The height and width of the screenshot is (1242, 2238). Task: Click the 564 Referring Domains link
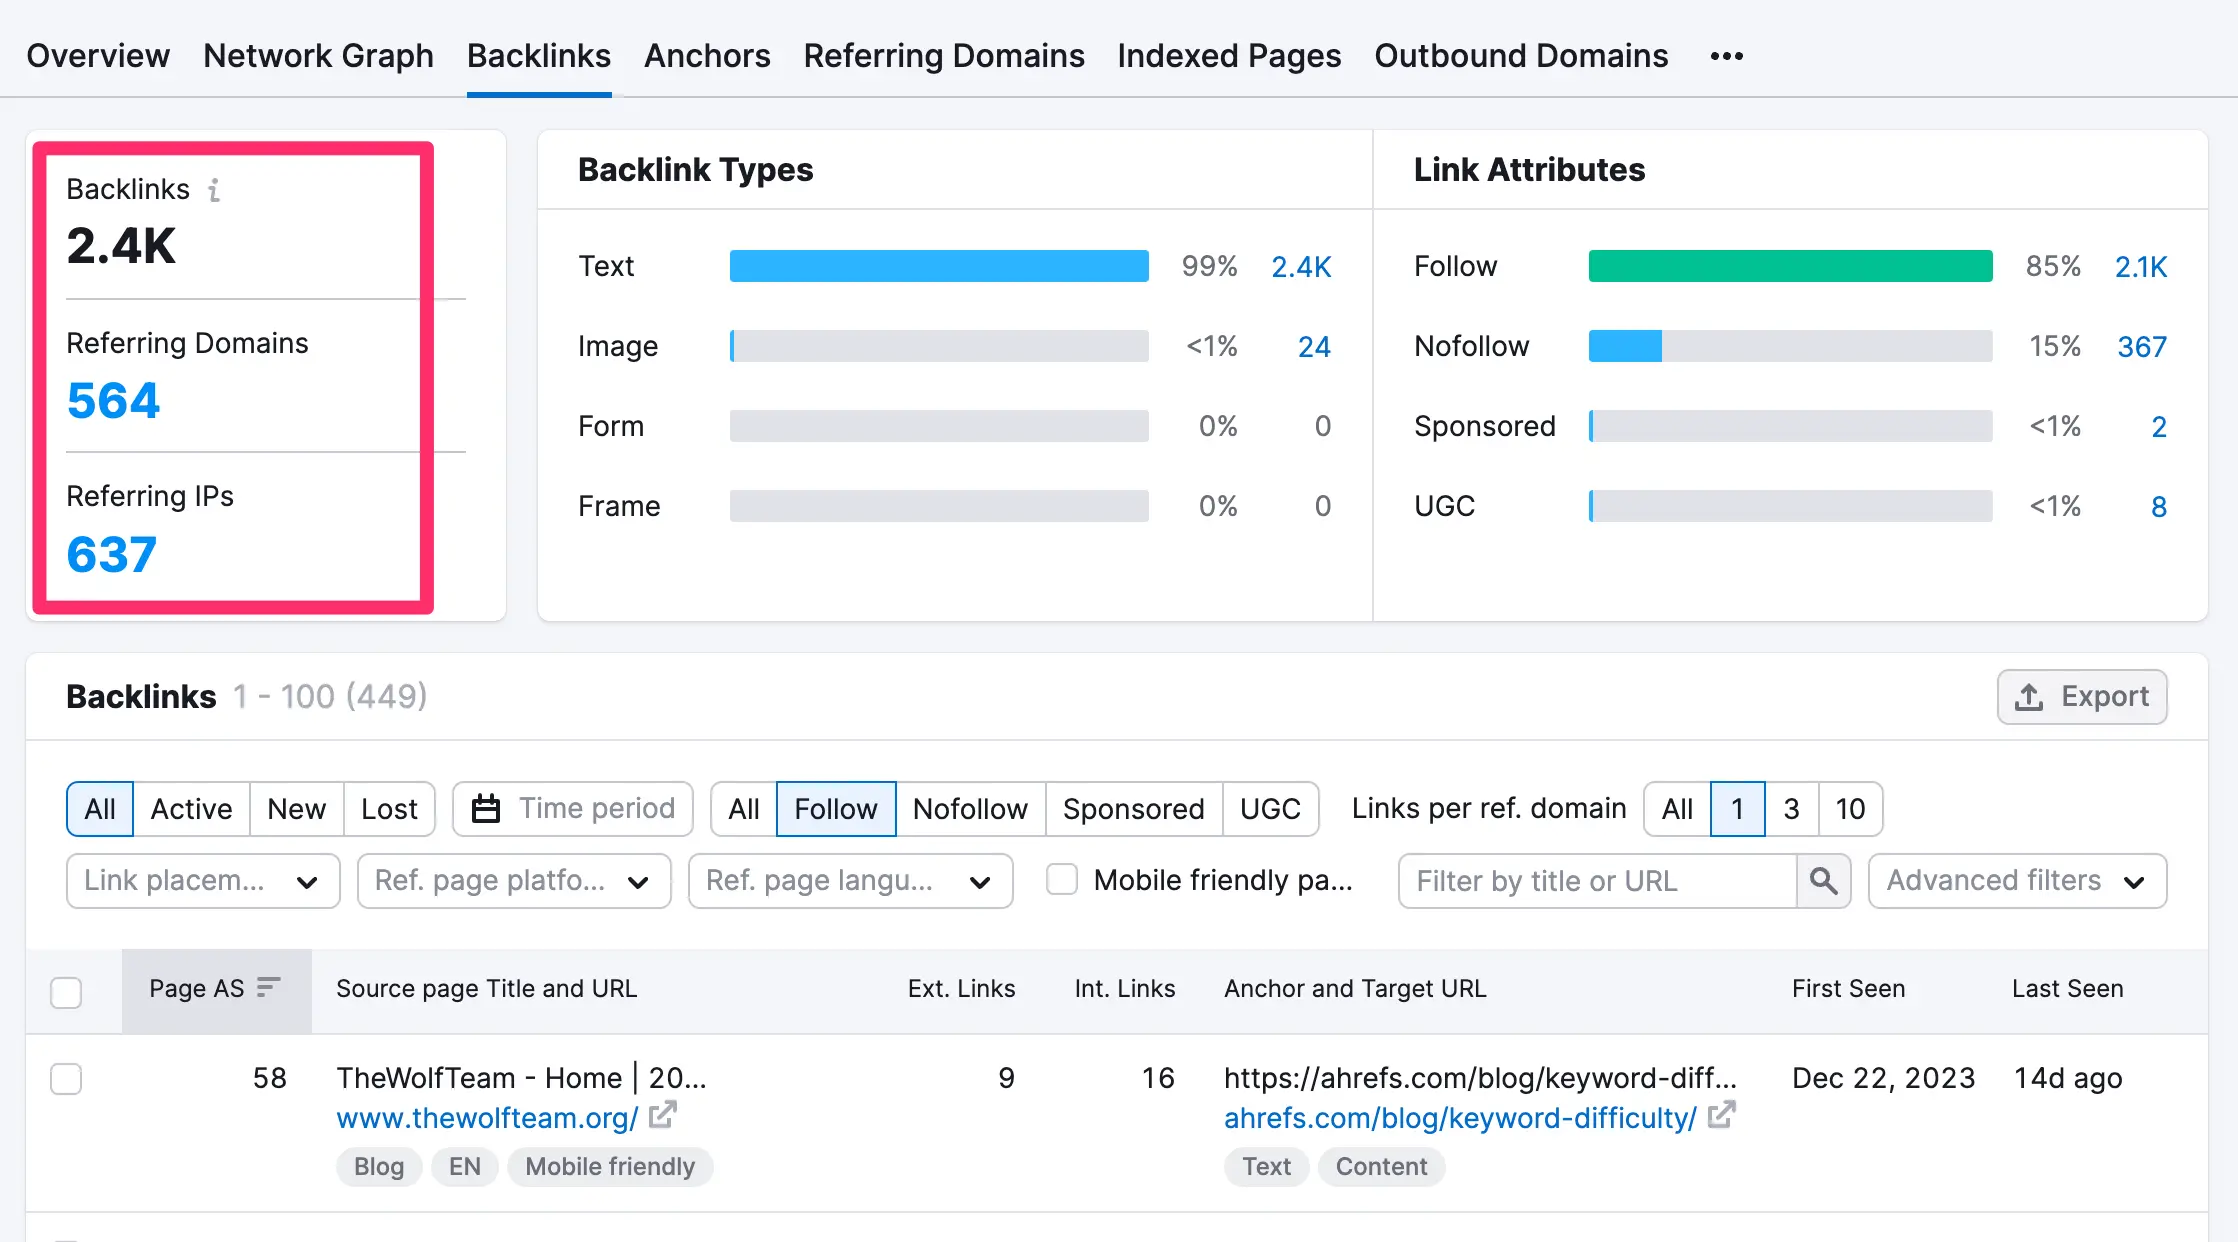(113, 401)
